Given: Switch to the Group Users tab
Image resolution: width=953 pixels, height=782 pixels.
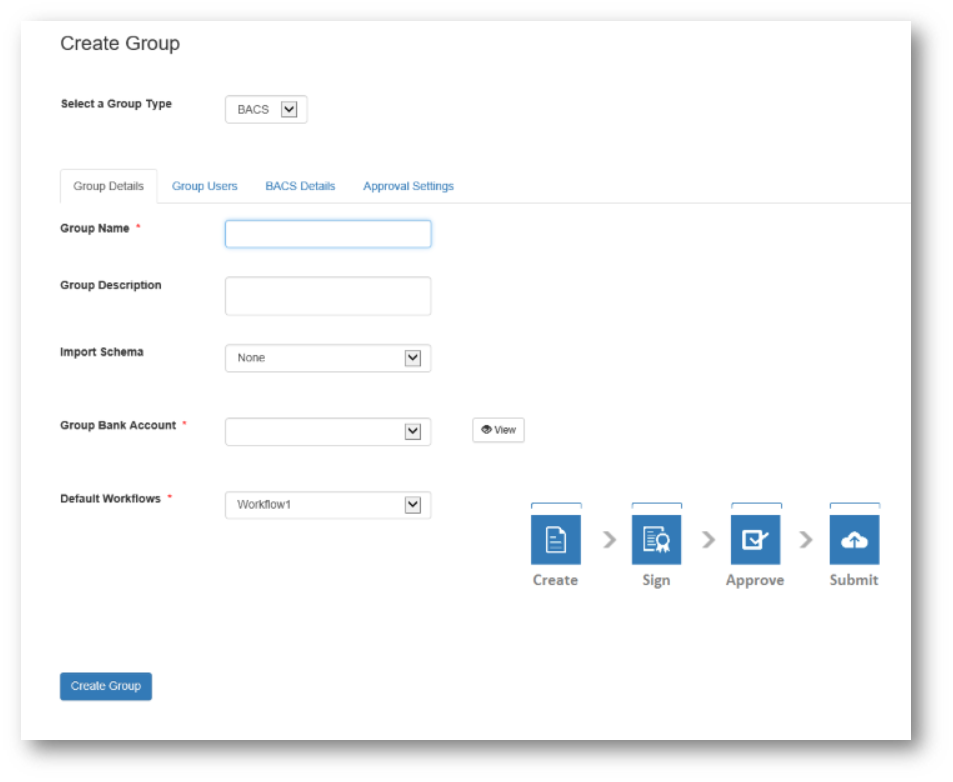Looking at the screenshot, I should pos(204,186).
